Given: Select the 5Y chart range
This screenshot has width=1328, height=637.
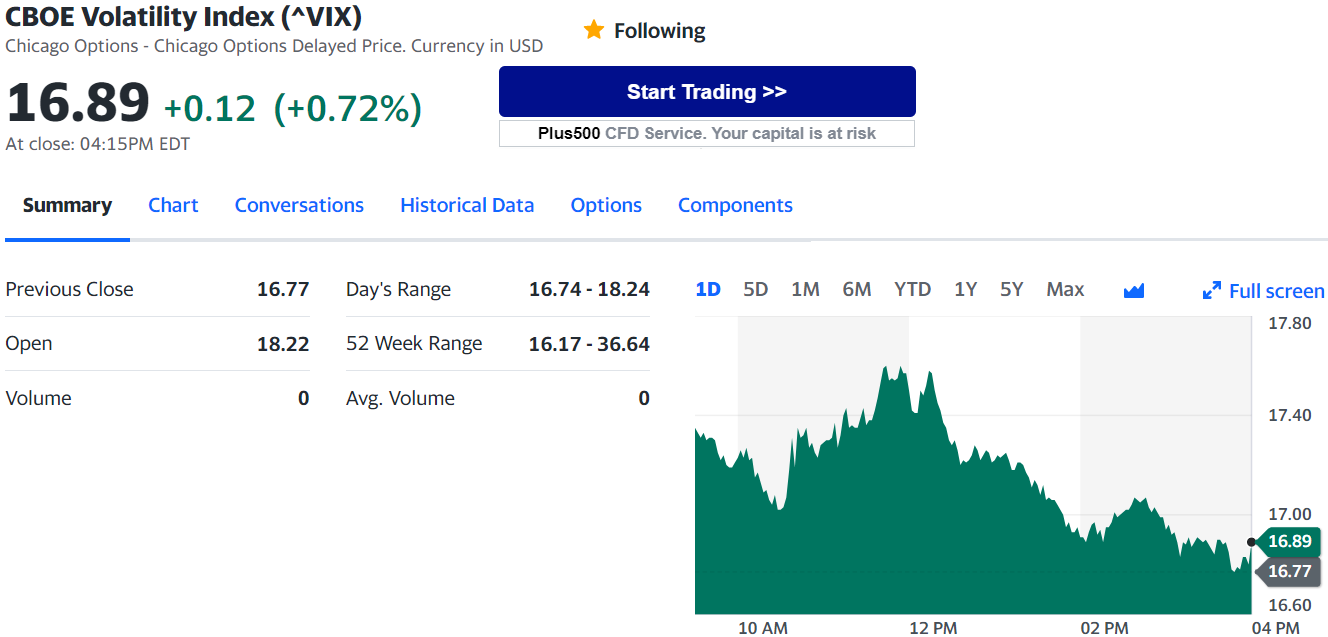Looking at the screenshot, I should coord(1012,289).
